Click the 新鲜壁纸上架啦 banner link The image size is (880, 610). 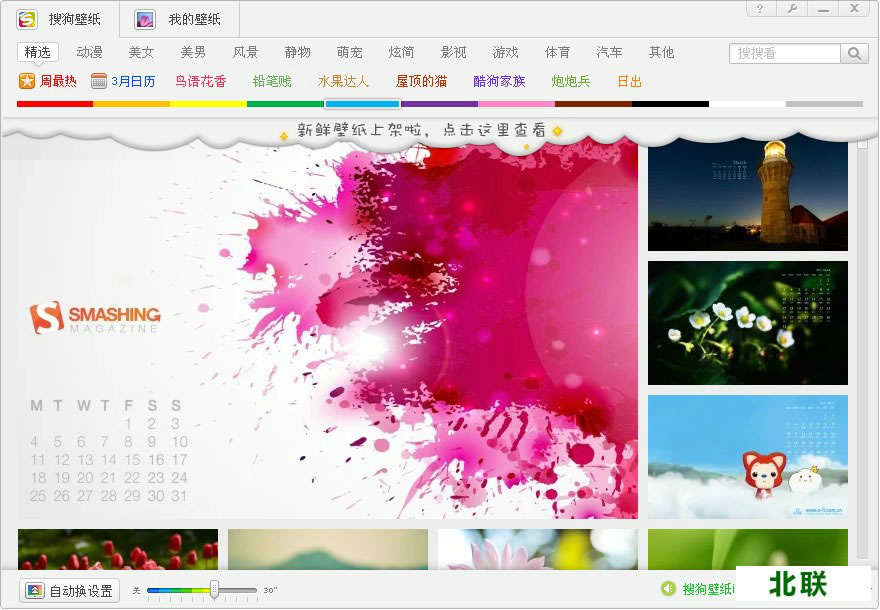(420, 129)
